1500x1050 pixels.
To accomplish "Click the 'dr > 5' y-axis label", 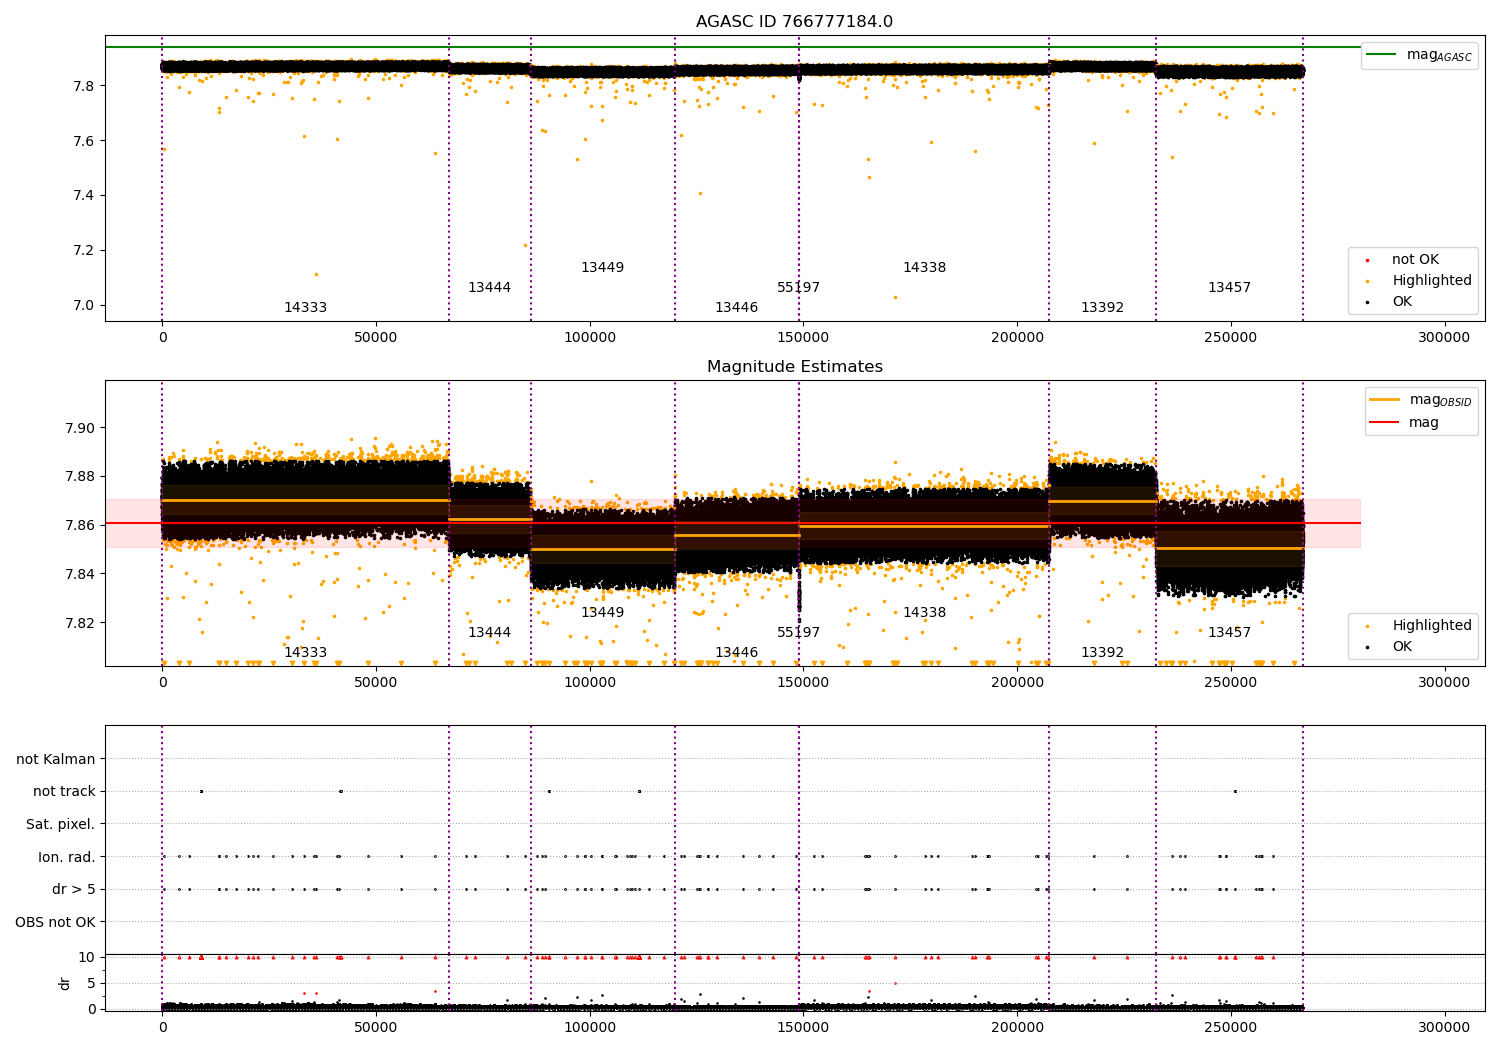I will click(74, 890).
